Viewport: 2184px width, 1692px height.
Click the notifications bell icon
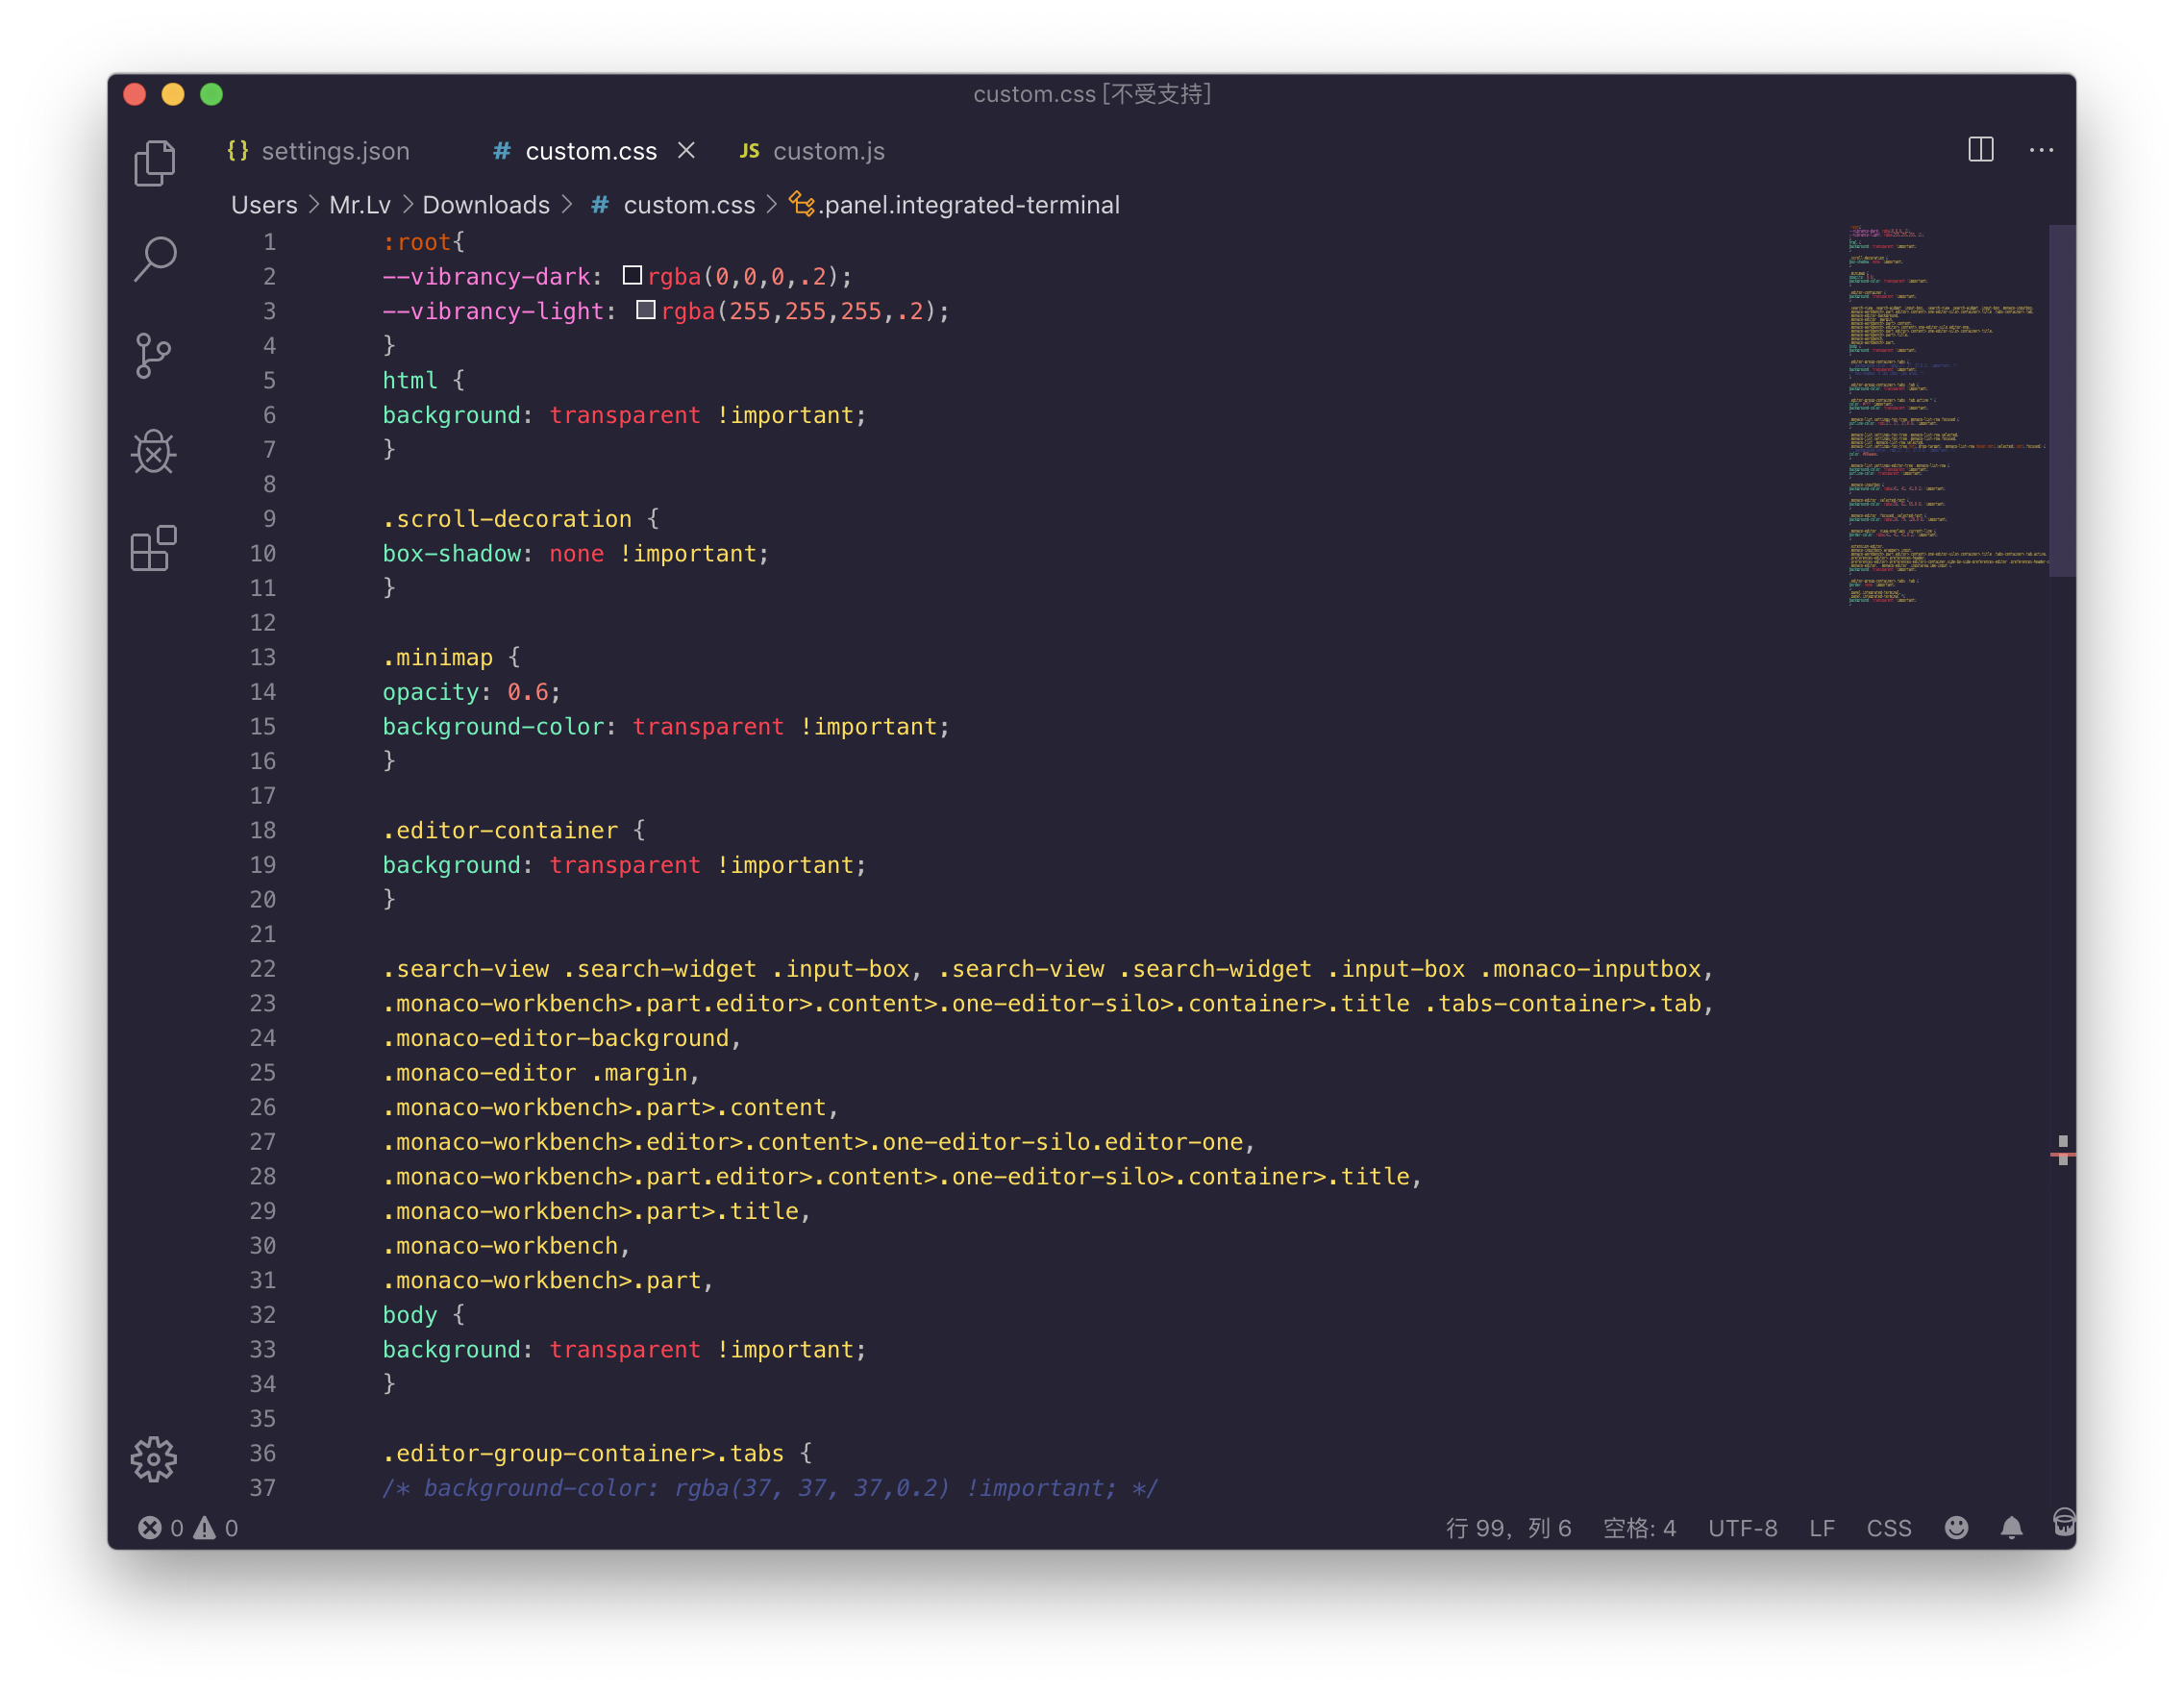2011,1527
